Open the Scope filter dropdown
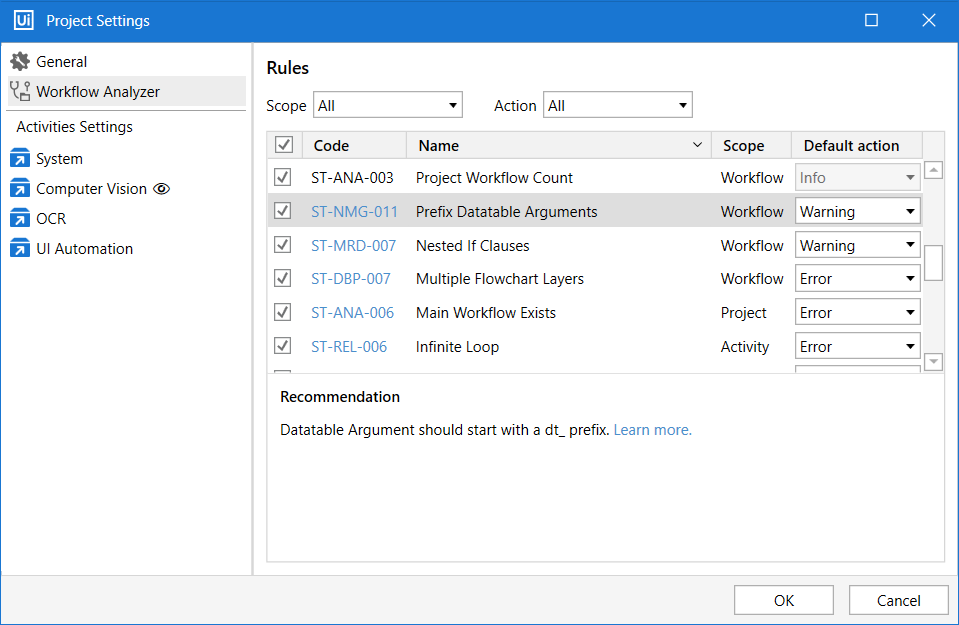The width and height of the screenshot is (959, 625). [x=388, y=105]
